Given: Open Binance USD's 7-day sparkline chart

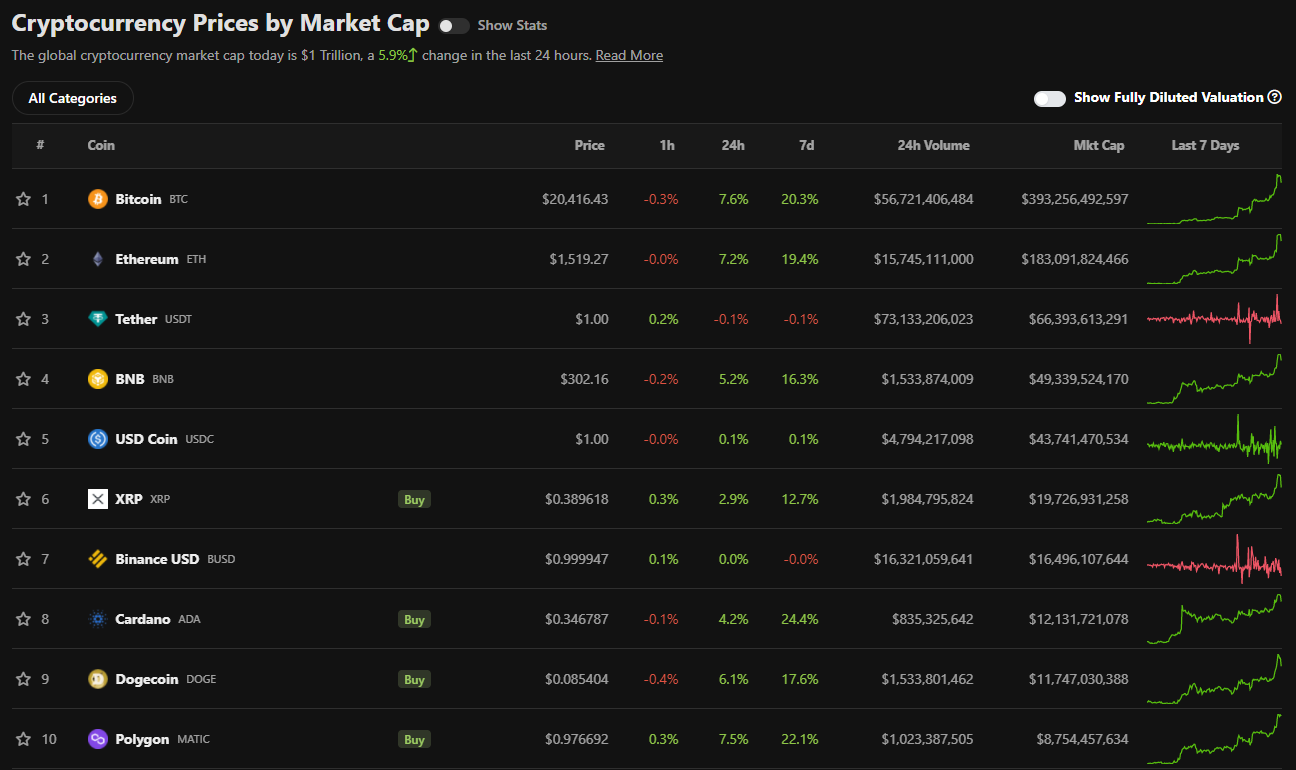Looking at the screenshot, I should [1214, 559].
